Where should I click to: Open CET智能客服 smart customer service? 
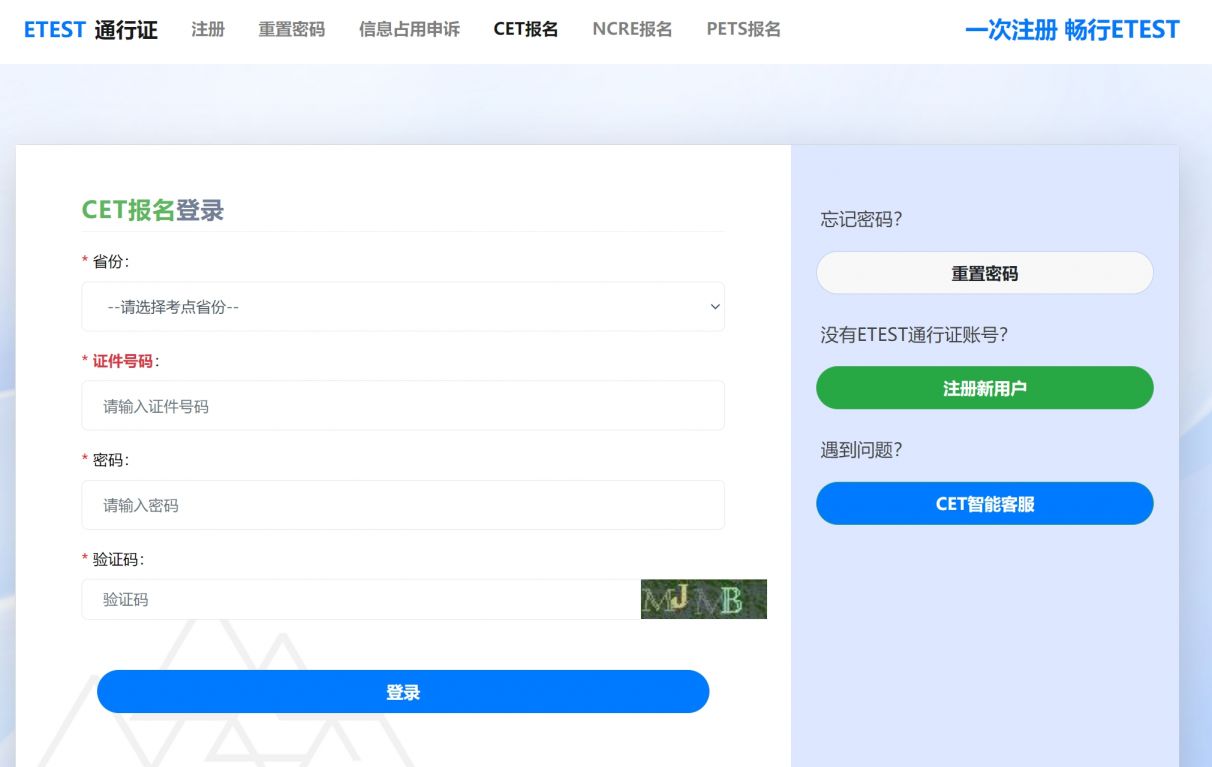984,503
